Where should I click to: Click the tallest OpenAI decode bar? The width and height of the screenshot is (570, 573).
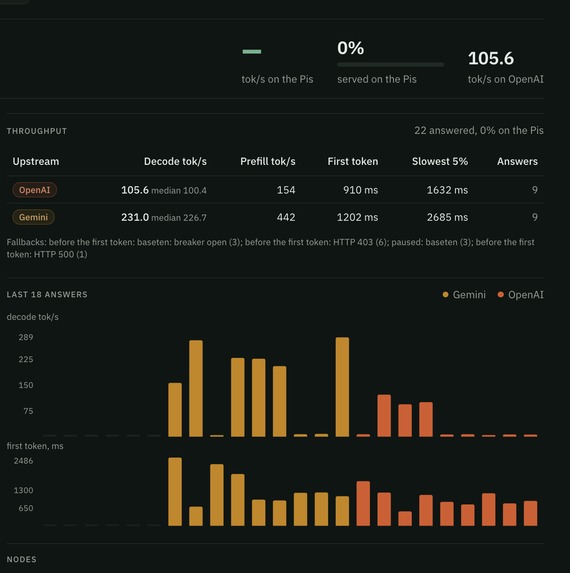coord(384,416)
